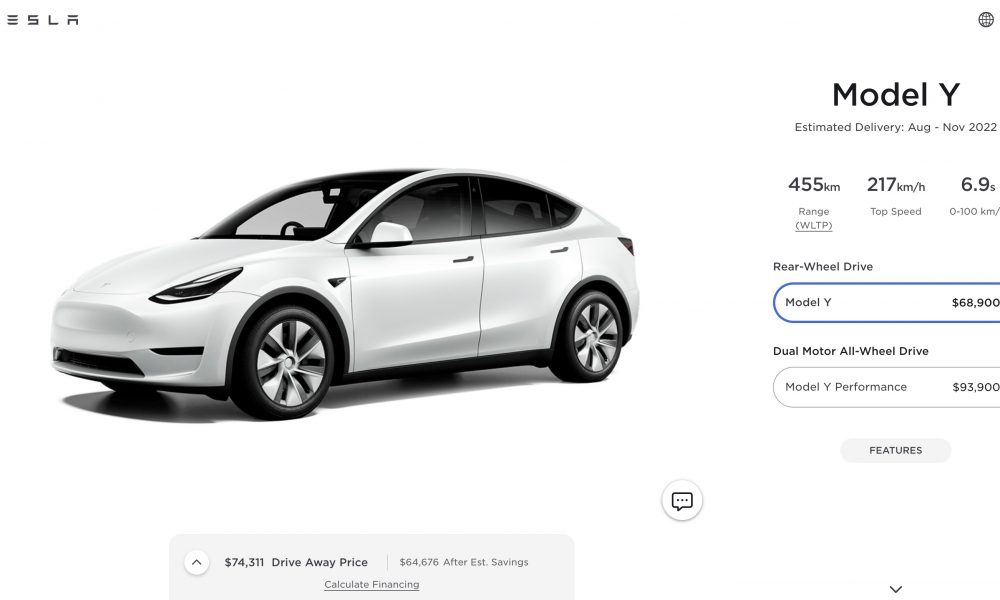Screen dimensions: 1000x600
Task: Click the 6.9s acceleration stat
Action: coord(974,196)
